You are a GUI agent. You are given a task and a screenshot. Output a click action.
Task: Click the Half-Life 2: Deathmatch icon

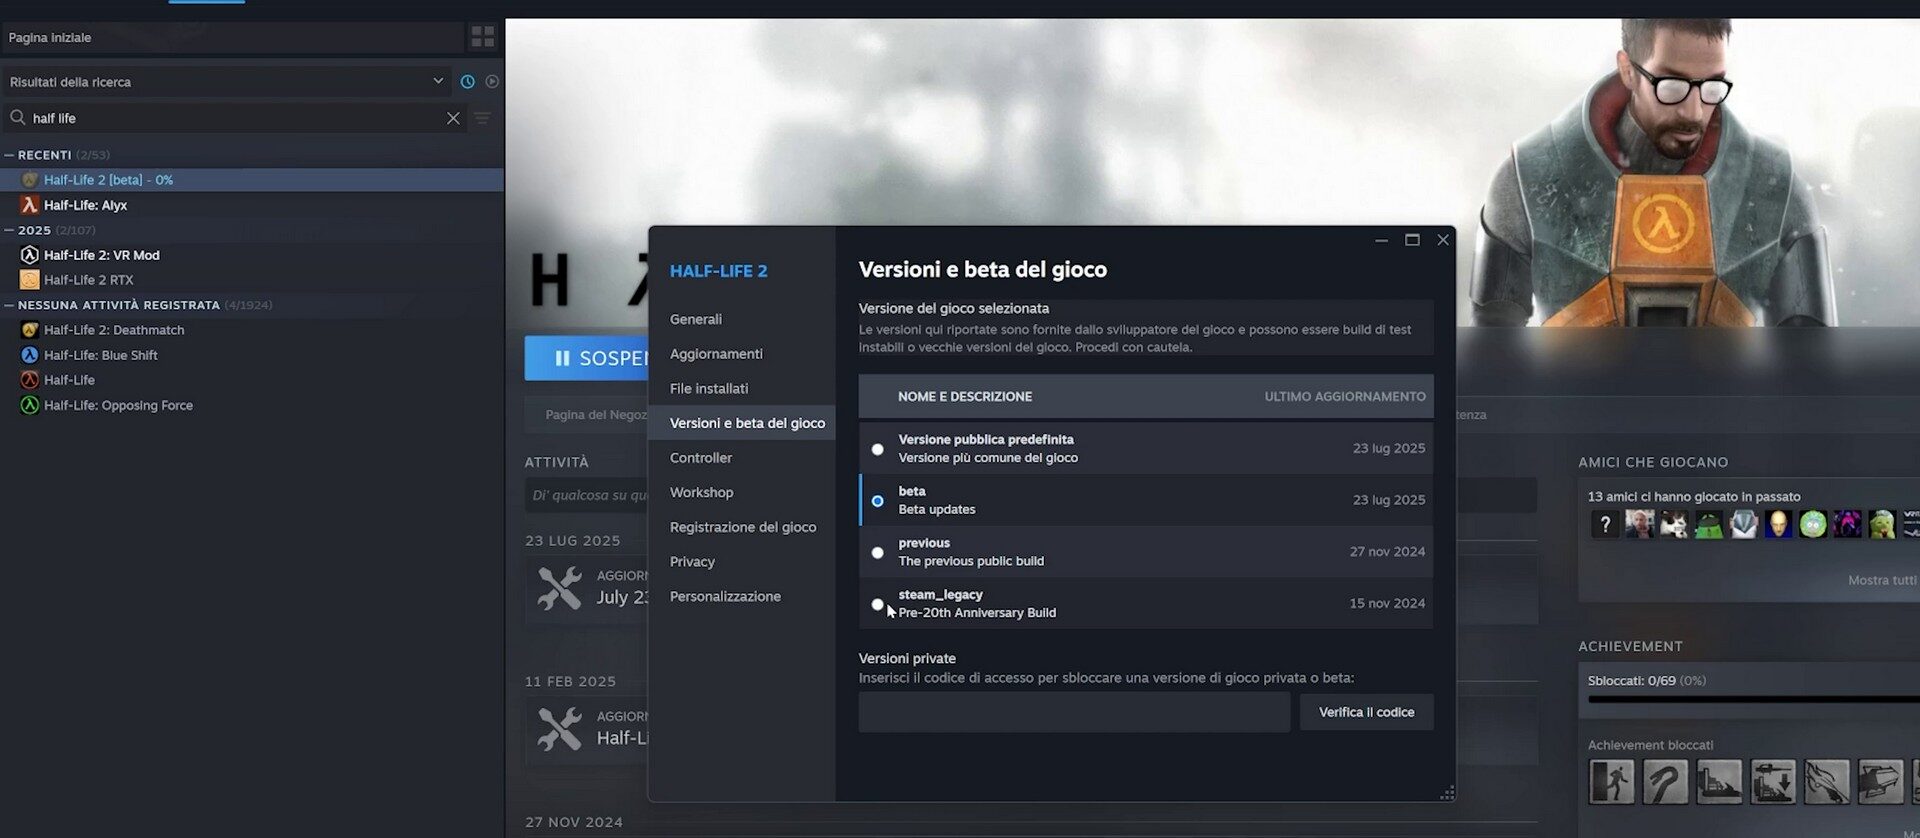pyautogui.click(x=30, y=330)
